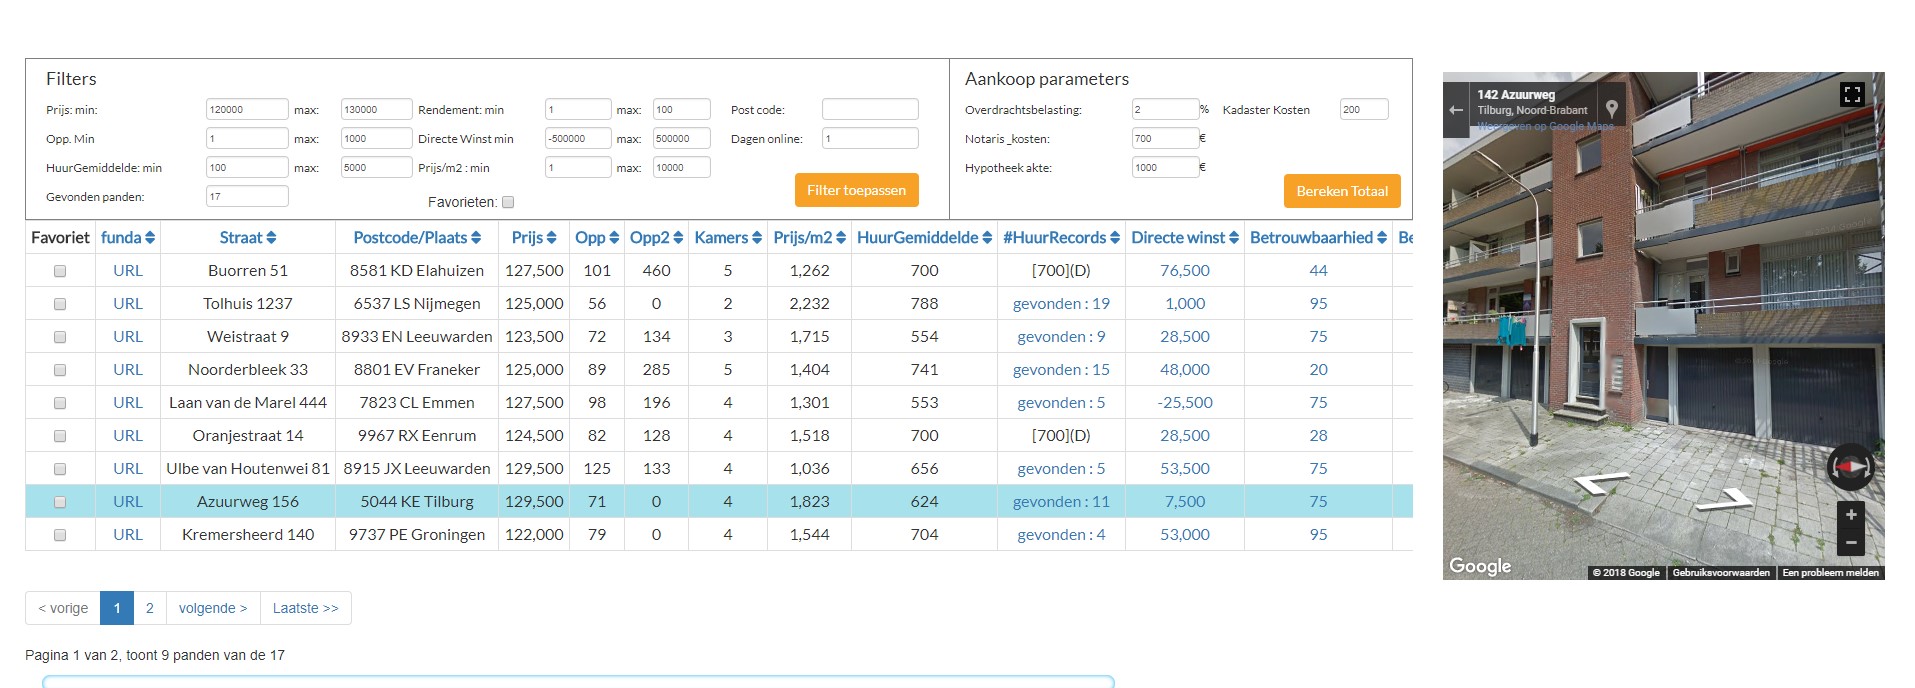The image size is (1915, 688).
Task: Click the Post code input field
Action: [869, 110]
